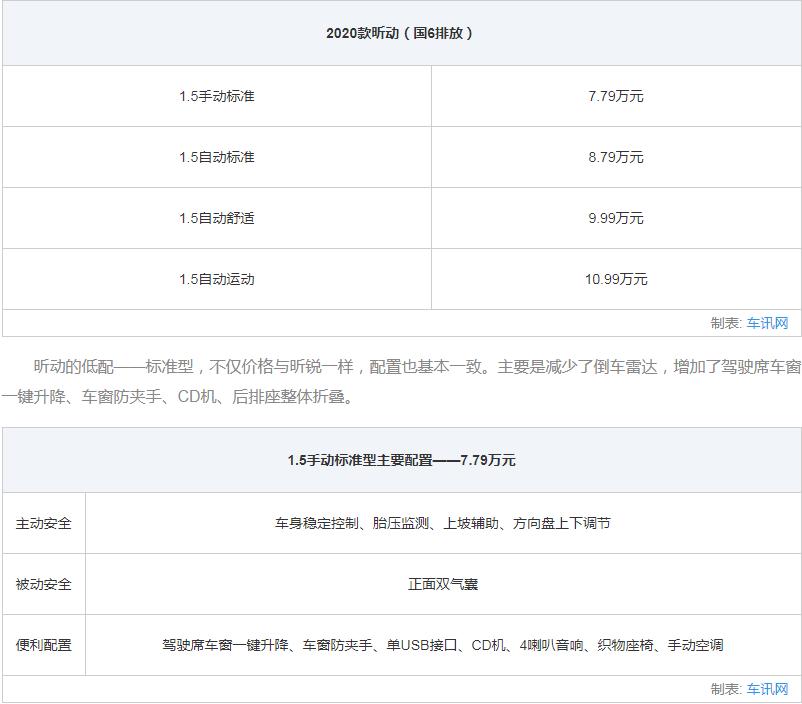The width and height of the screenshot is (802, 704).
Task: Select the 1.5手动标准 trim row
Action: click(217, 96)
